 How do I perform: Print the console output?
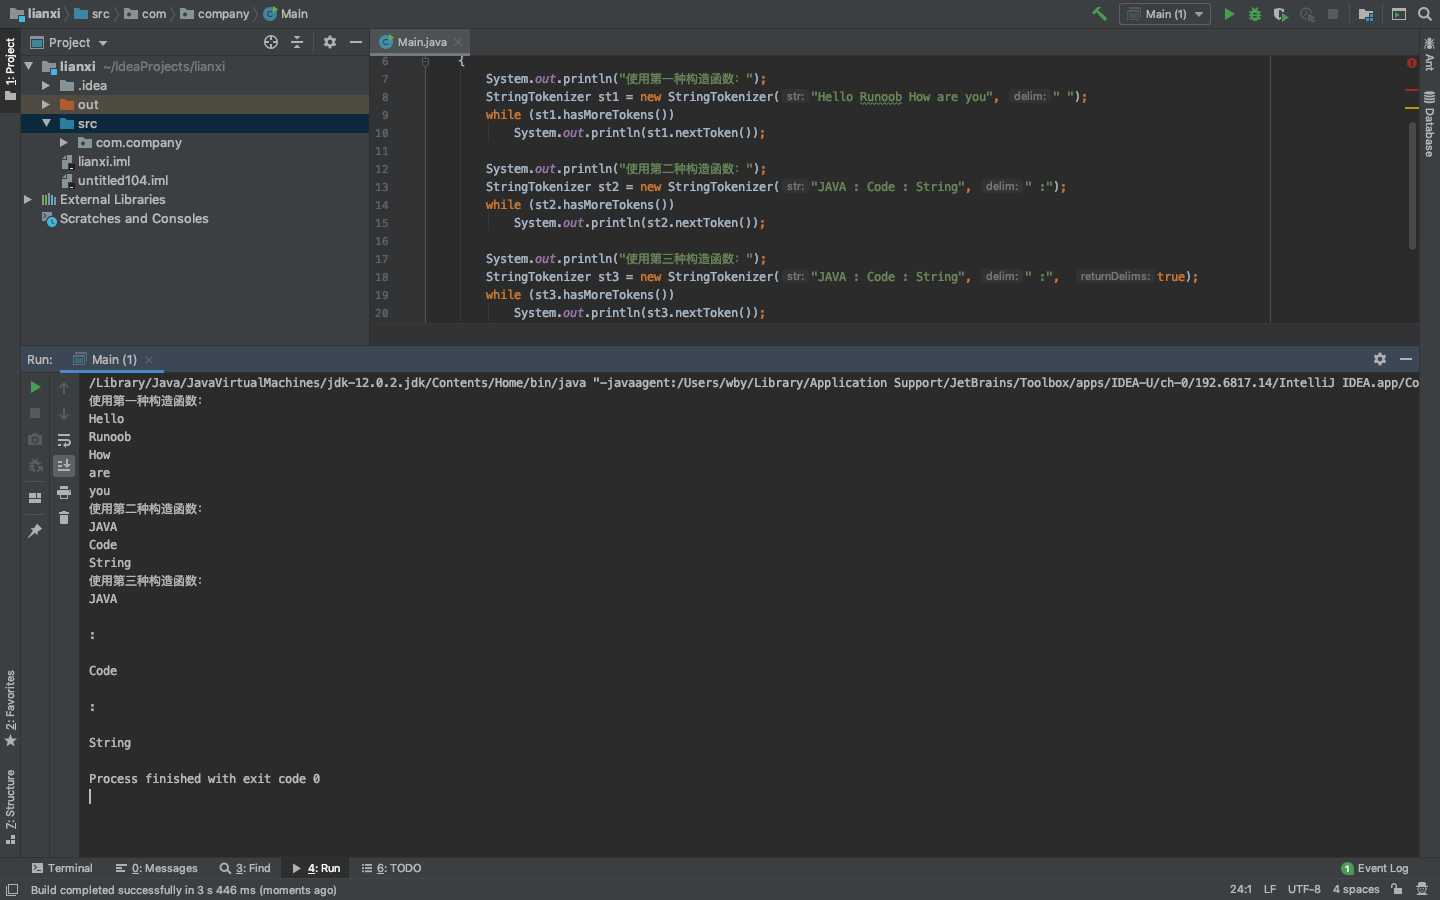pyautogui.click(x=64, y=492)
